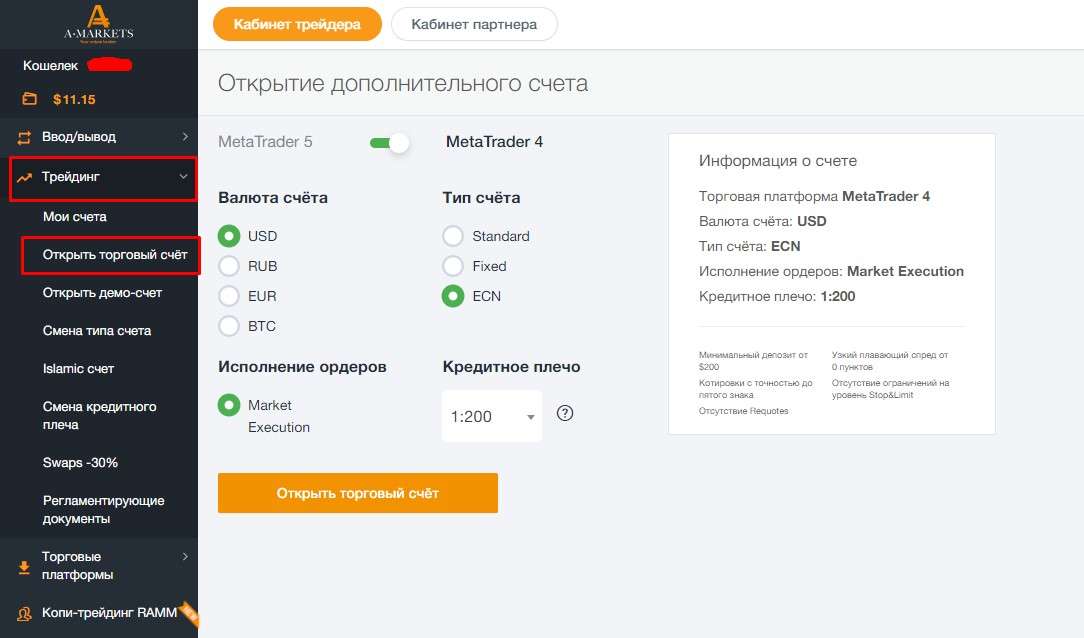Open Islamic счет menu item
Viewport: 1084px width, 638px height.
pyautogui.click(x=78, y=369)
